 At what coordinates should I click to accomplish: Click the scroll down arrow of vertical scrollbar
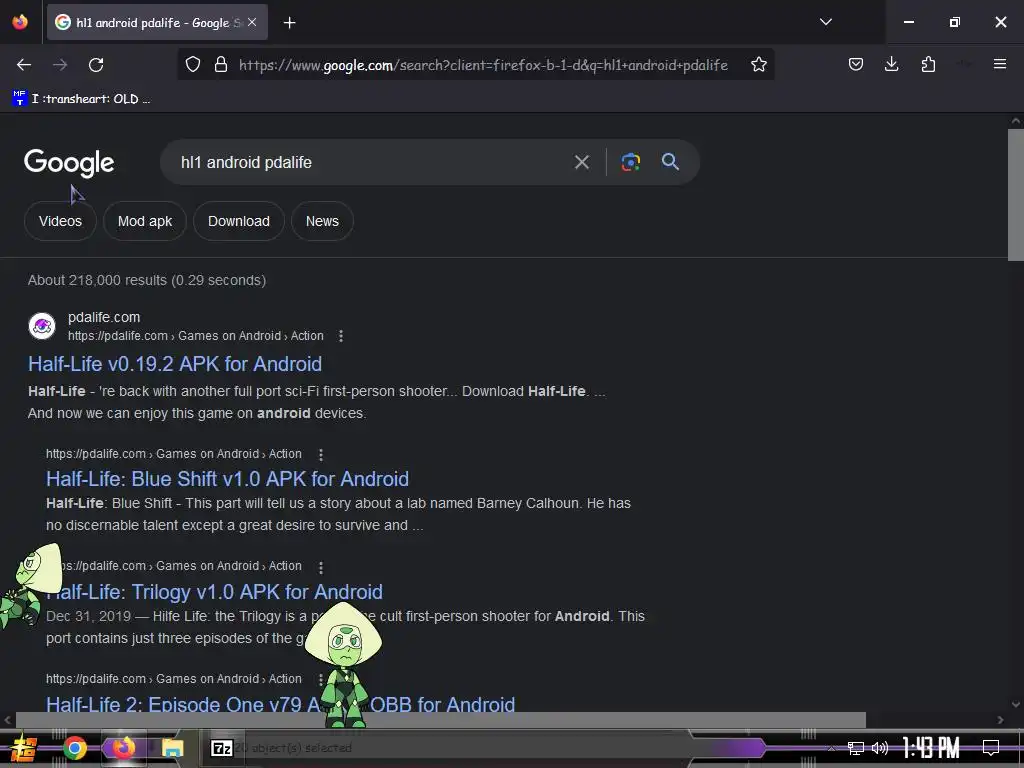tap(1016, 705)
